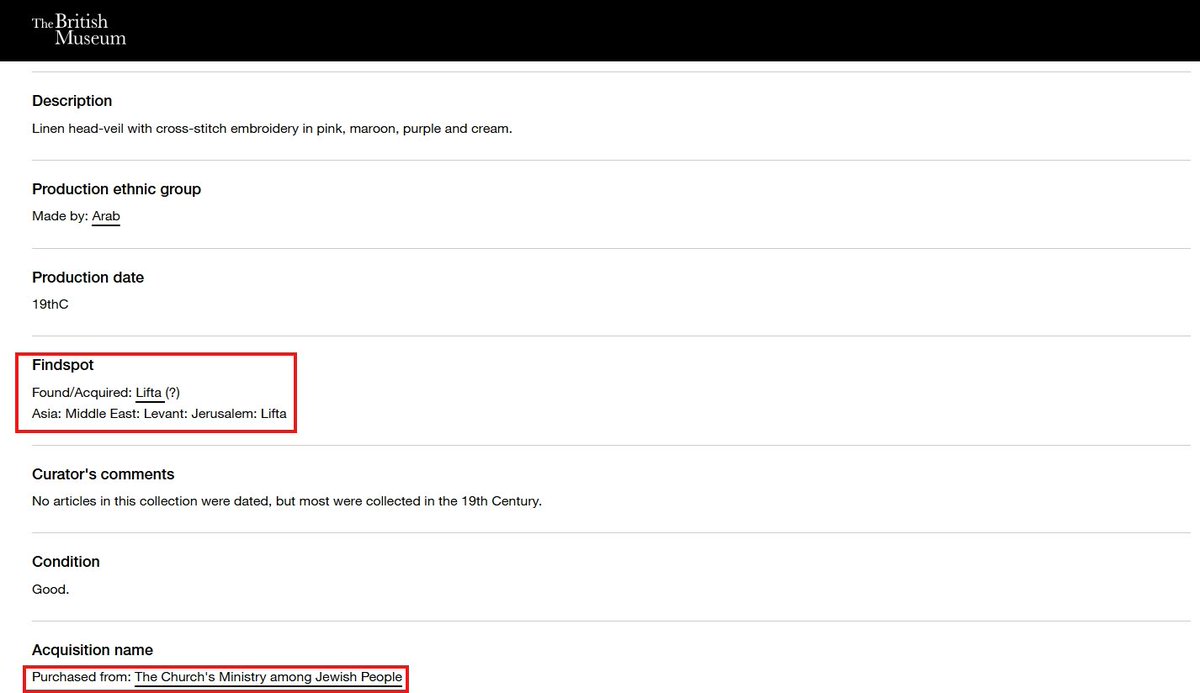This screenshot has width=1200, height=693.
Task: Select the curator's comment about undated articles
Action: [x=287, y=501]
